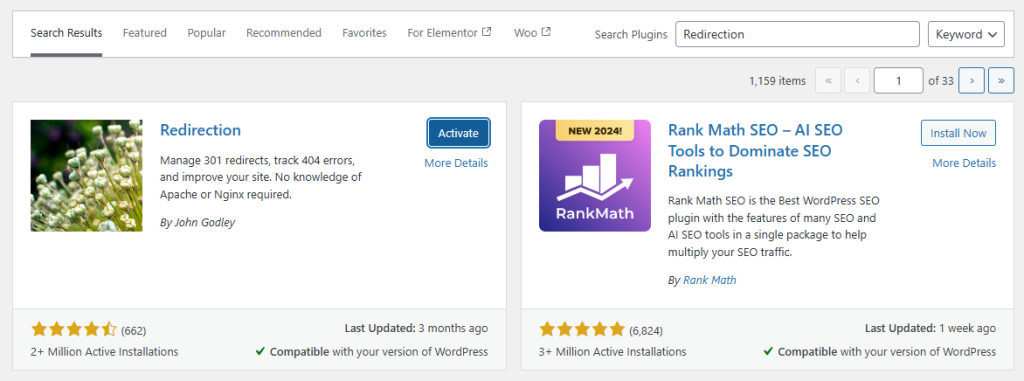This screenshot has width=1024, height=381.
Task: View More Details for Redirection
Action: (x=456, y=163)
